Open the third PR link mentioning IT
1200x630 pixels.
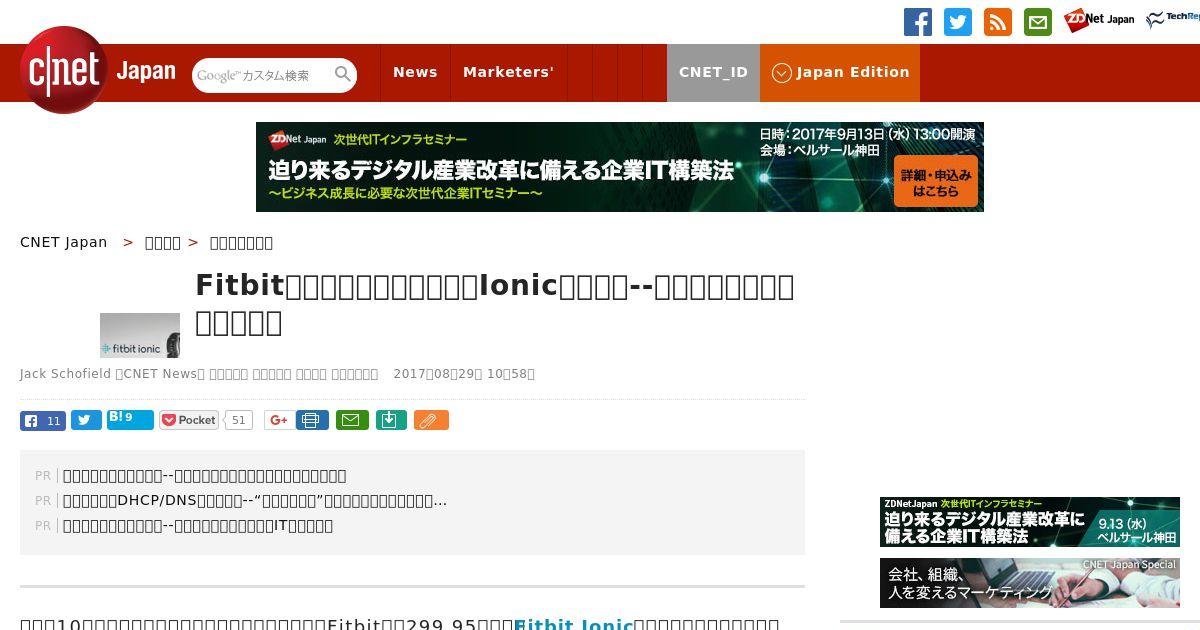click(198, 526)
